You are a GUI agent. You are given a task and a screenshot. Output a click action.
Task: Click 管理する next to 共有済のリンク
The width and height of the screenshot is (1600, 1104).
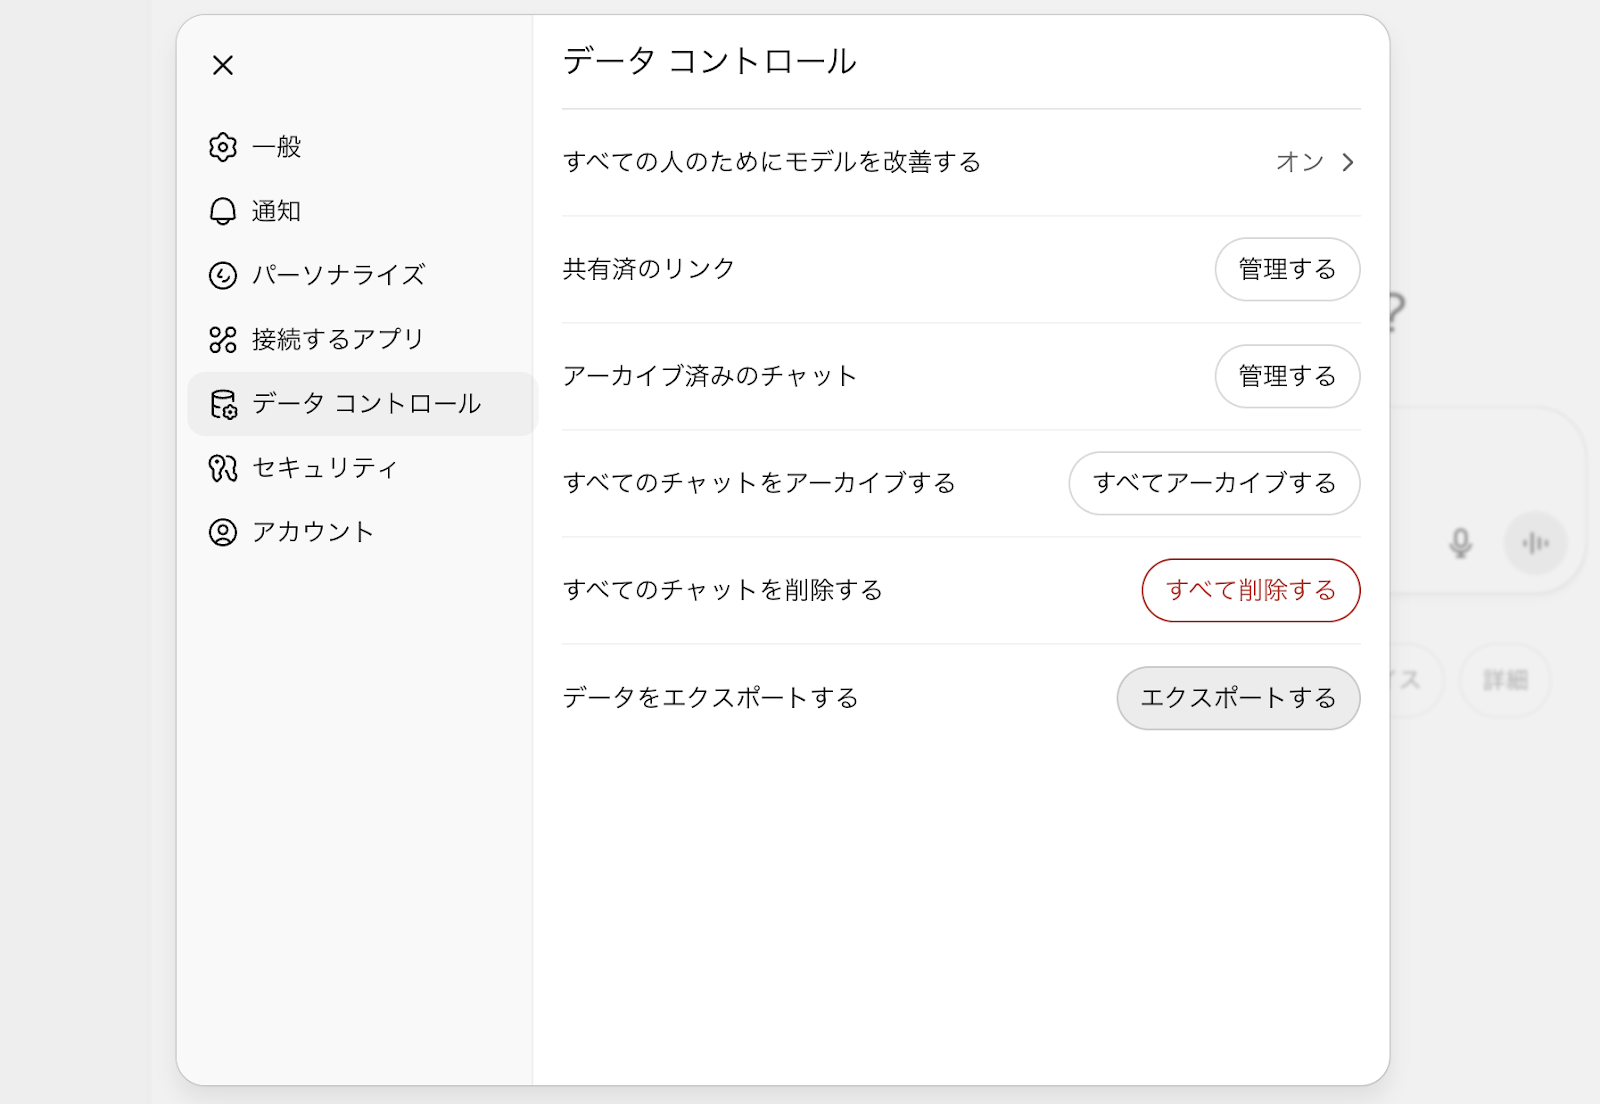tap(1287, 269)
